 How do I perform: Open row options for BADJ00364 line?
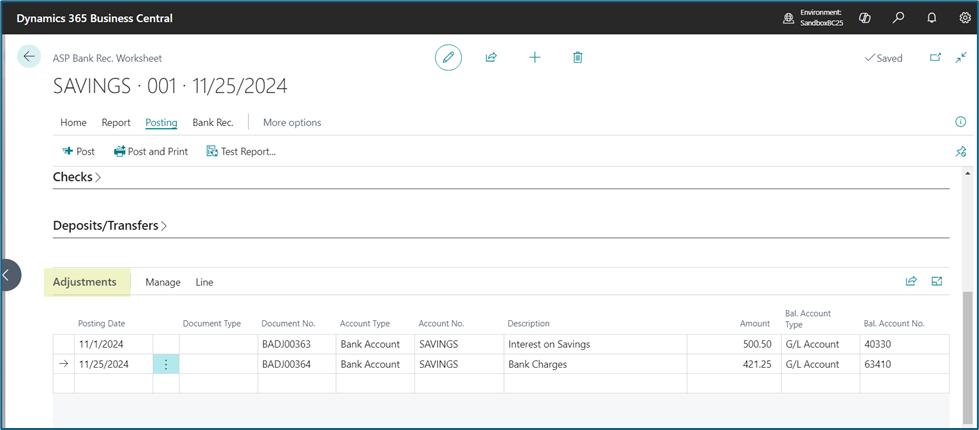click(x=166, y=364)
